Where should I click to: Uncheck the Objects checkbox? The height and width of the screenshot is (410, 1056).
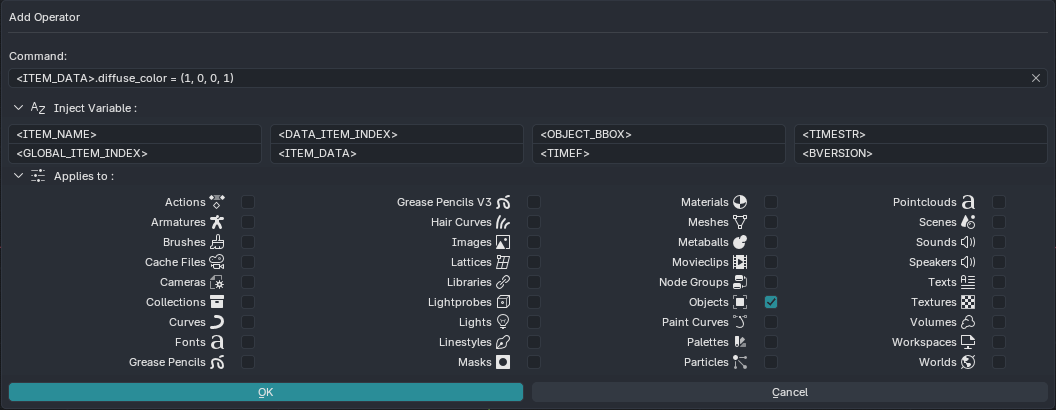click(x=771, y=302)
